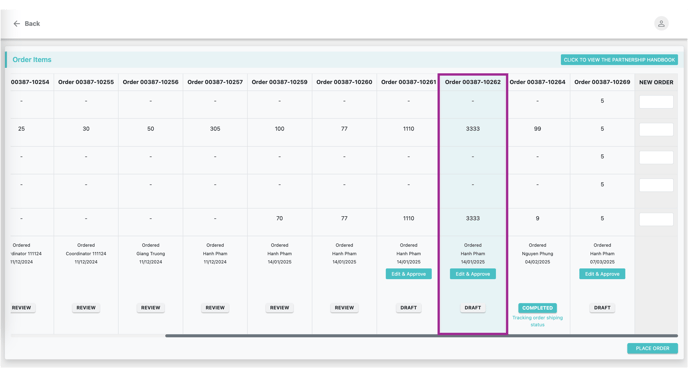Click REVIEW under Order 00387-10256

[x=150, y=308]
